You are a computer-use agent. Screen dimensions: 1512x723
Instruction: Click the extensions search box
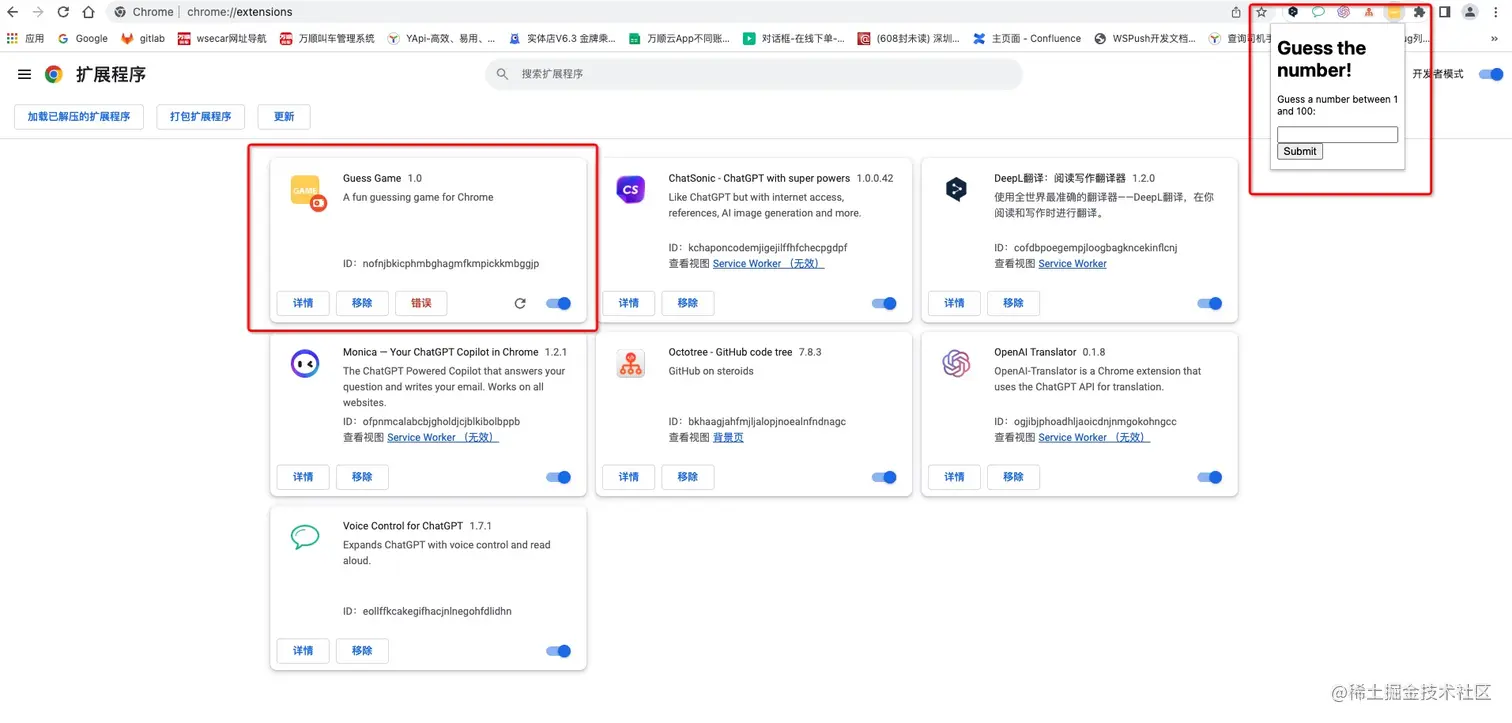[754, 74]
